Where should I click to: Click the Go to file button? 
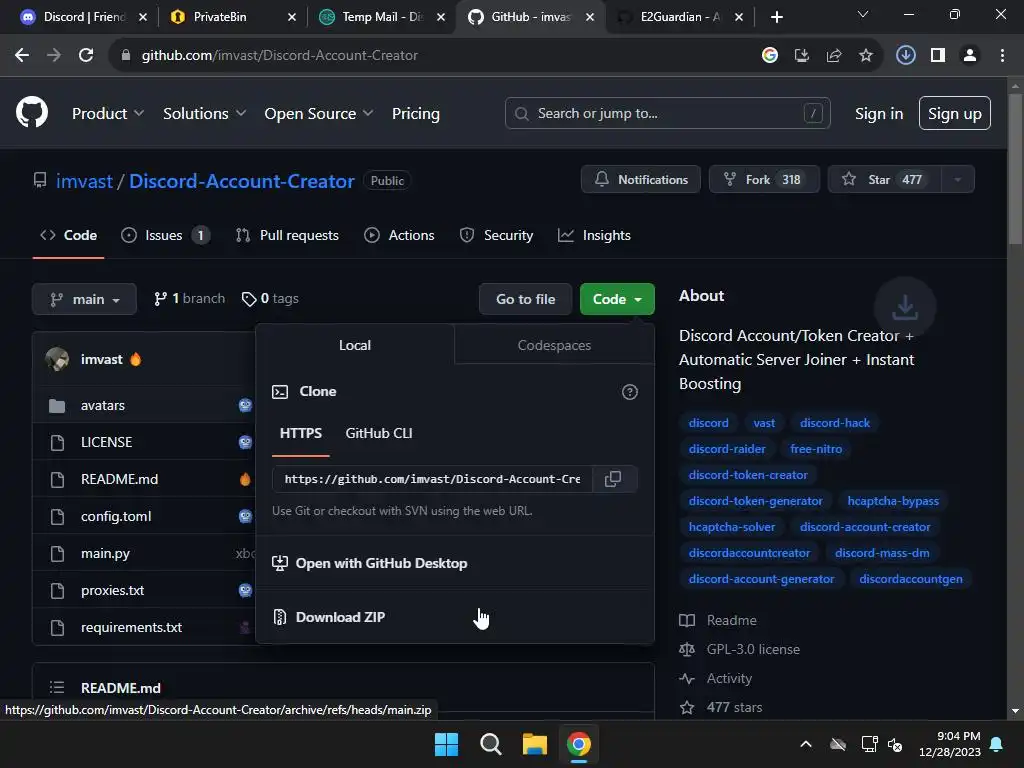pos(526,299)
